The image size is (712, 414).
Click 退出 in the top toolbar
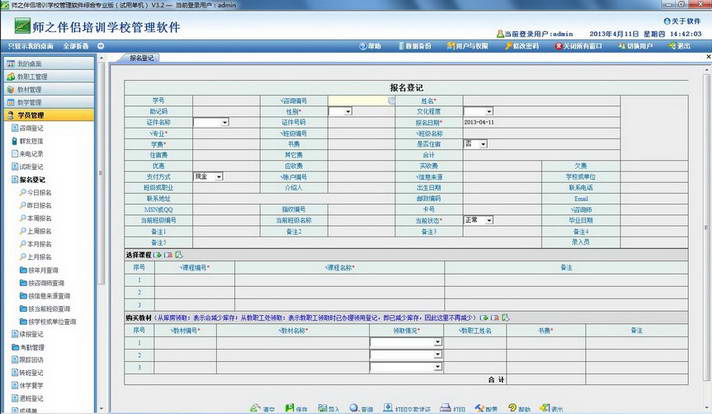click(x=680, y=46)
